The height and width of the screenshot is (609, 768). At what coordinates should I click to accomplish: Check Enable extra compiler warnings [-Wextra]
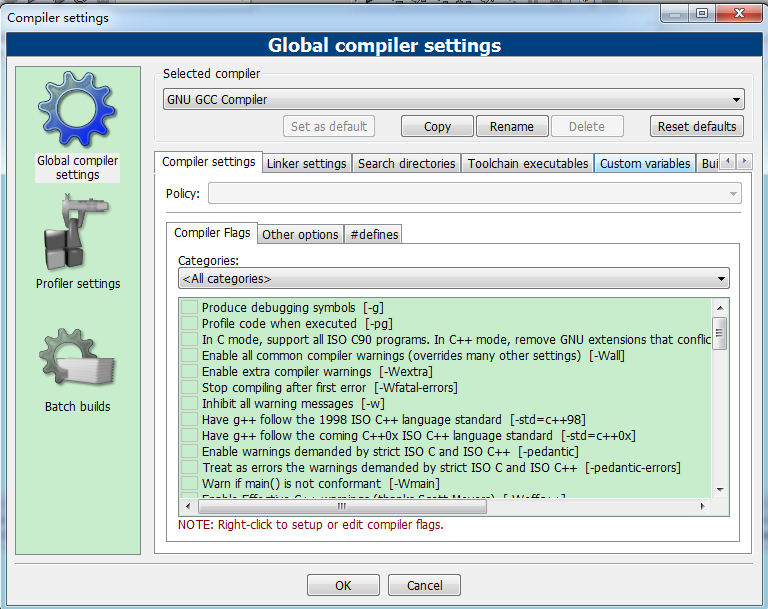pyautogui.click(x=189, y=371)
